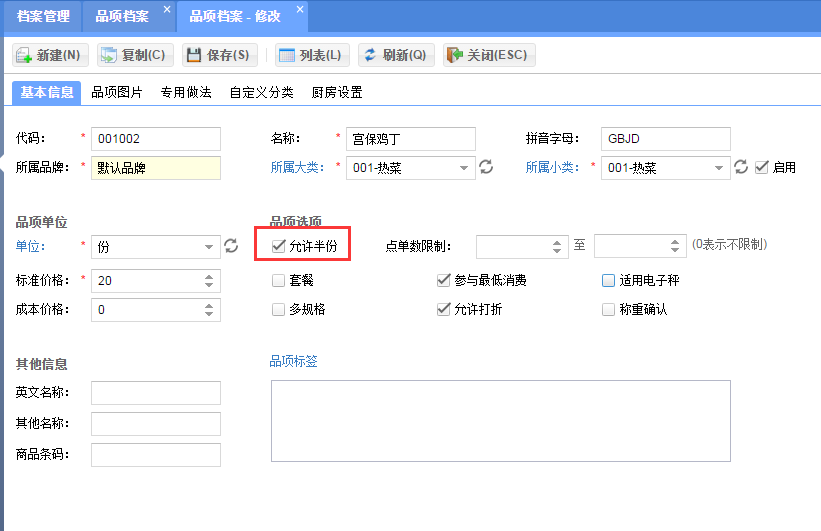Screen dimensions: 821x531
Task: Click the 品项标签 tag text area
Action: pos(501,421)
